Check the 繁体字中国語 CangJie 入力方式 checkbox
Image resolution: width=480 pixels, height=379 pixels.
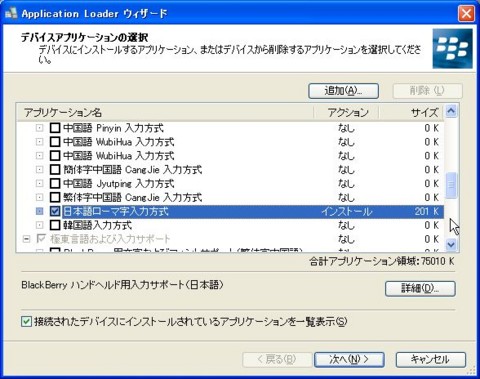(x=55, y=197)
